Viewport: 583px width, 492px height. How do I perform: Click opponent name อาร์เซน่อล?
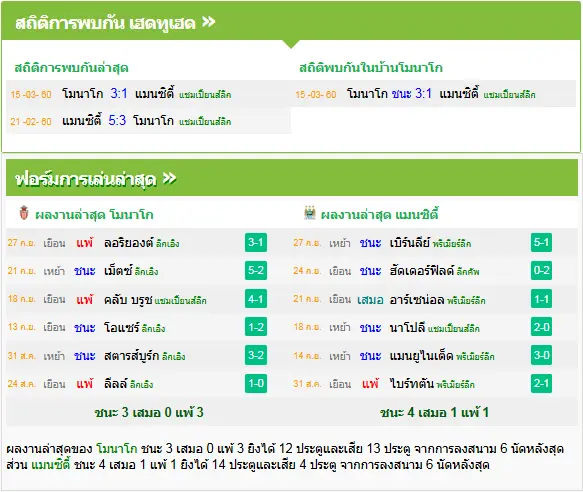(x=417, y=299)
